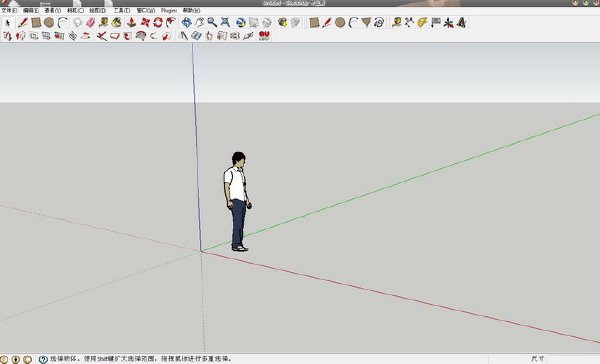Select the magnifier Zoom tool
The height and width of the screenshot is (364, 600).
[x=212, y=23]
